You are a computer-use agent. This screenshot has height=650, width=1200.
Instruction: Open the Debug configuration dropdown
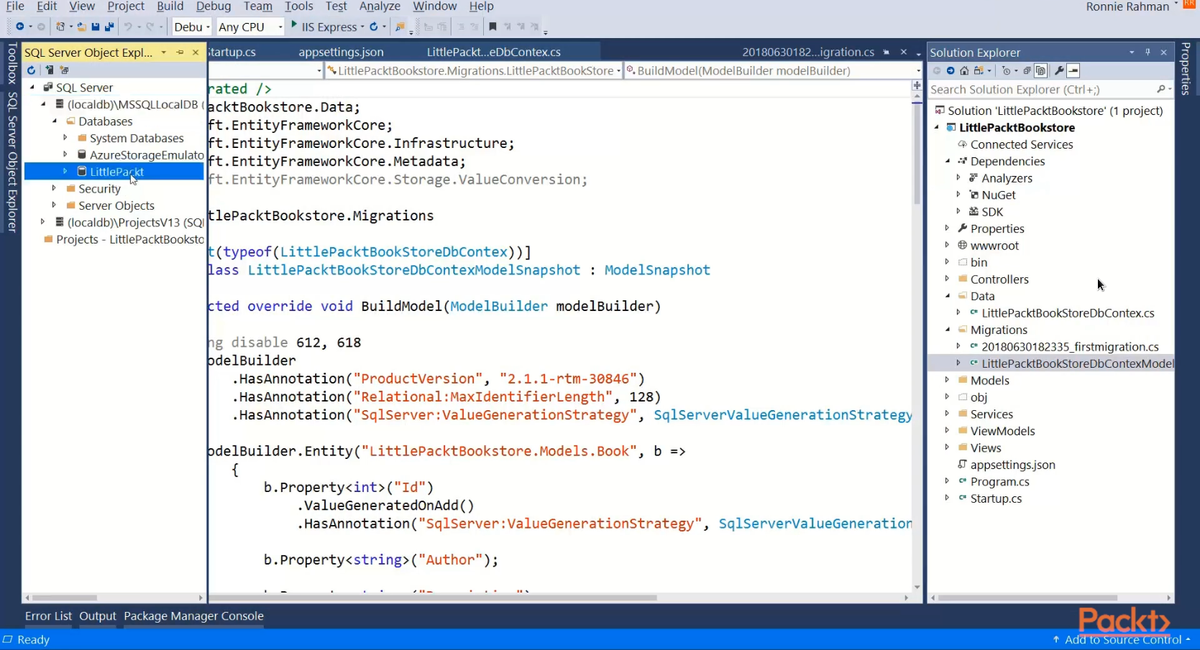point(191,27)
